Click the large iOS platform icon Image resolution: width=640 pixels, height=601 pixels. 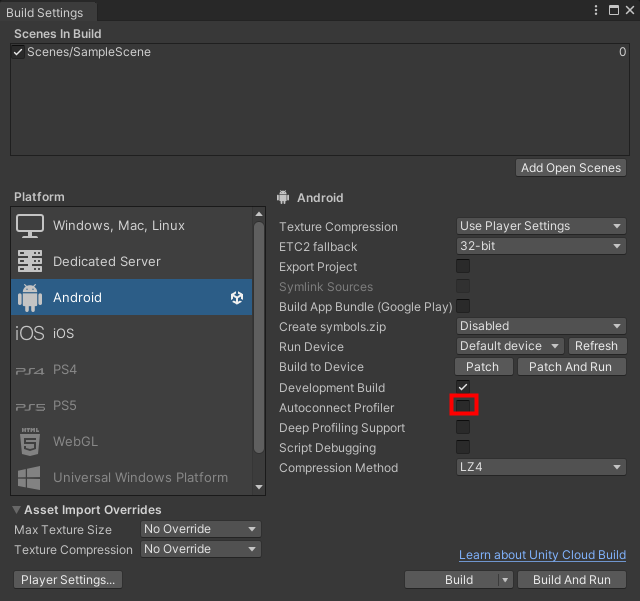(30, 333)
